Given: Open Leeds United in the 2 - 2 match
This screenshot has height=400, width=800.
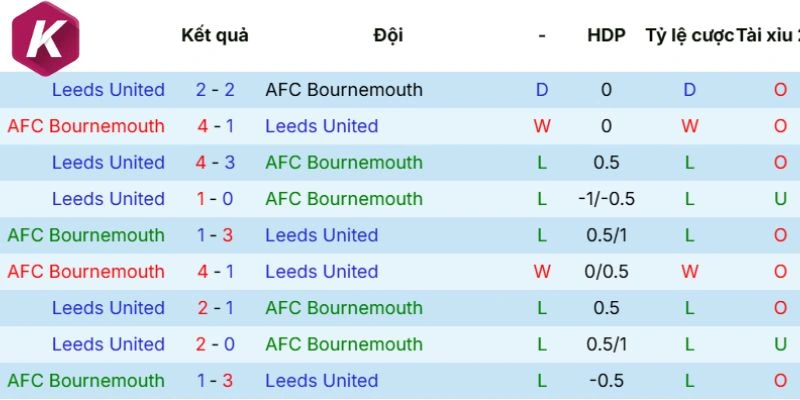Looking at the screenshot, I should click(108, 90).
